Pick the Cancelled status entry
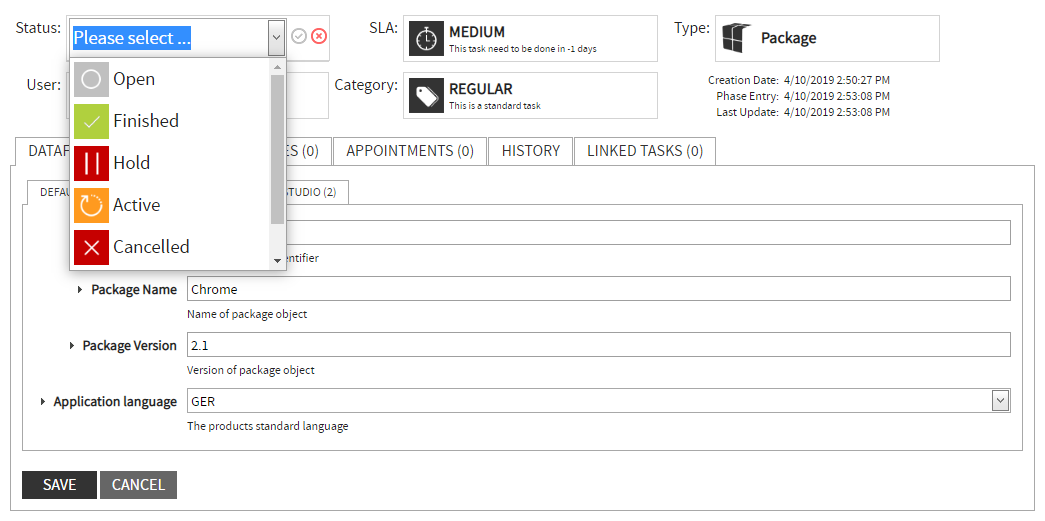 (170, 247)
